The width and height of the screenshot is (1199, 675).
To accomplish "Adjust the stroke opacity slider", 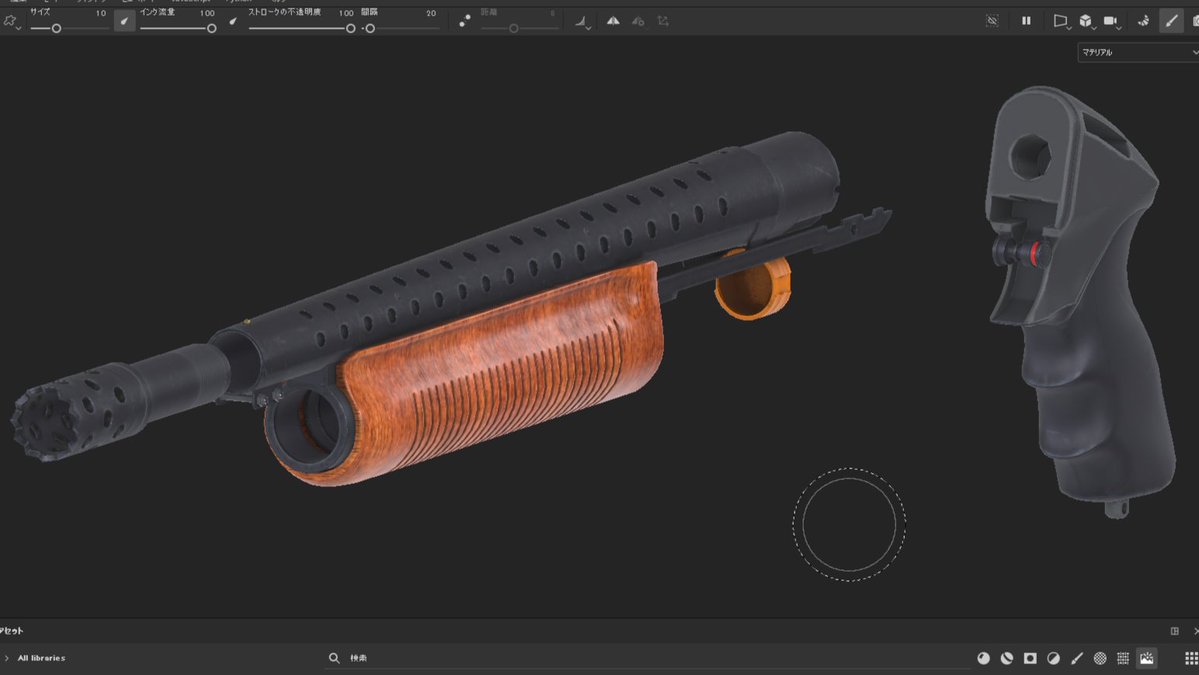I will click(302, 28).
